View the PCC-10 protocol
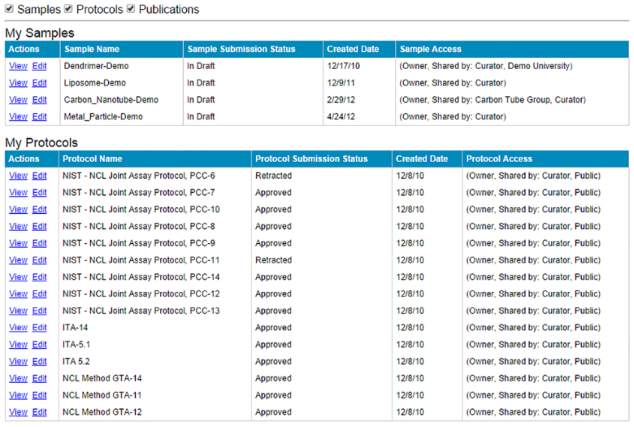Viewport: 634px width, 427px height. coord(17,210)
